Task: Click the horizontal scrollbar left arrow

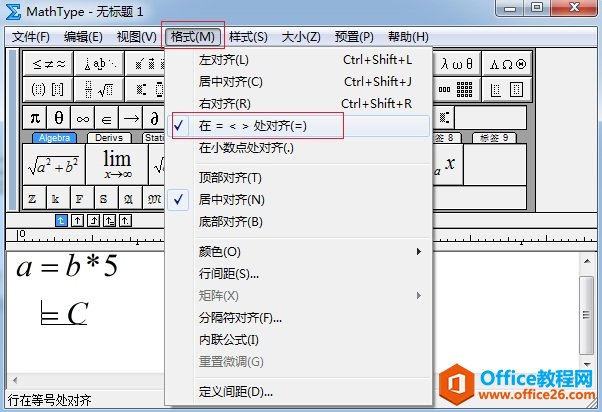Action: click(x=15, y=381)
